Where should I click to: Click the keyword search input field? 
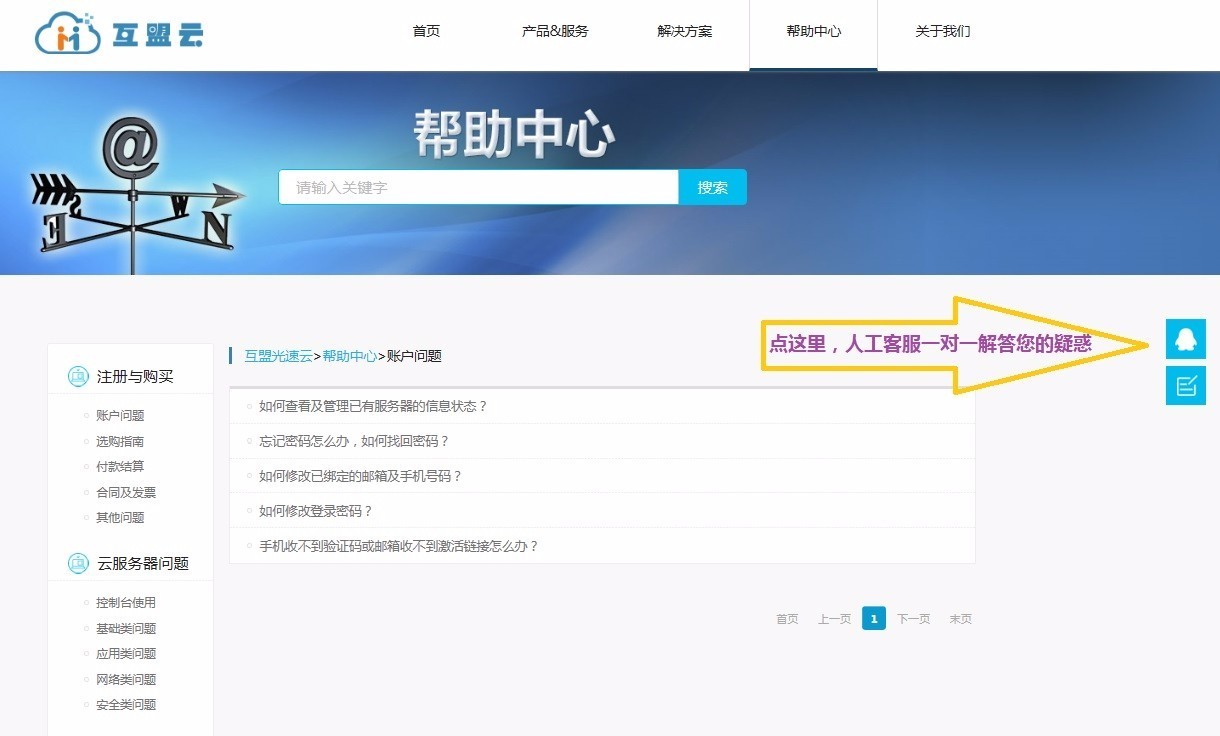478,187
